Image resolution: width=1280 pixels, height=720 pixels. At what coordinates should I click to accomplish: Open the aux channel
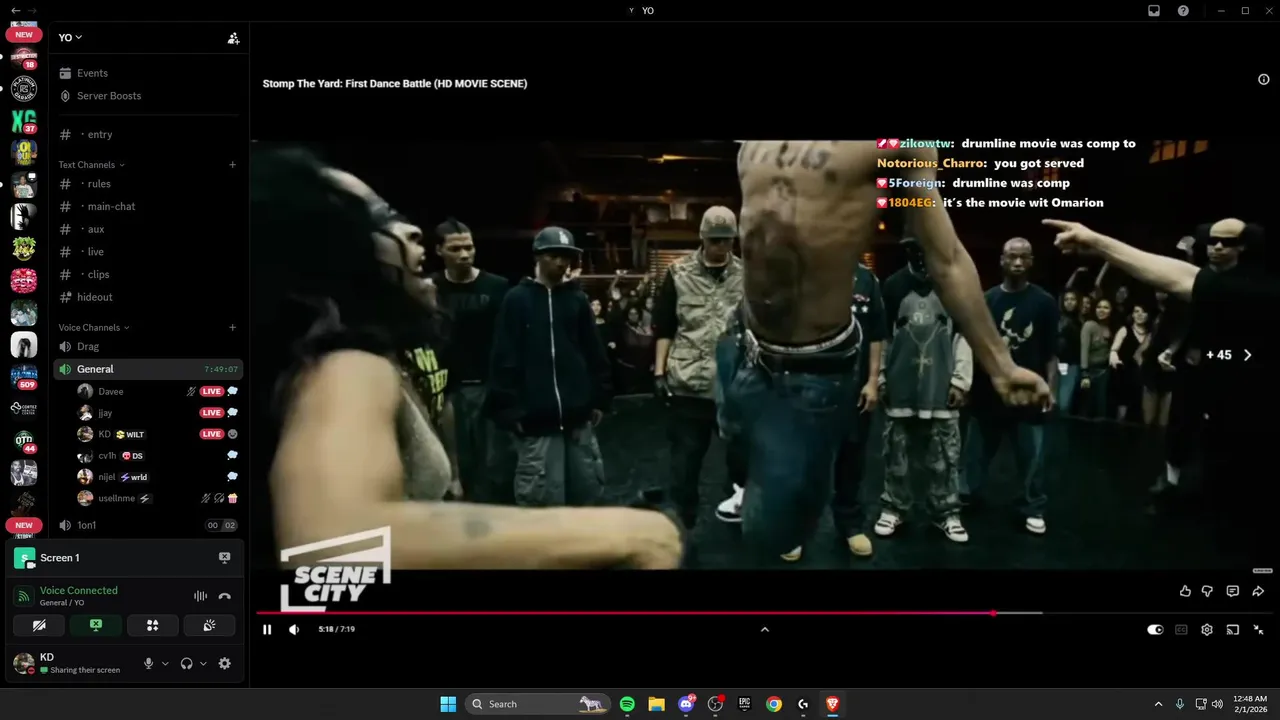pos(148,229)
